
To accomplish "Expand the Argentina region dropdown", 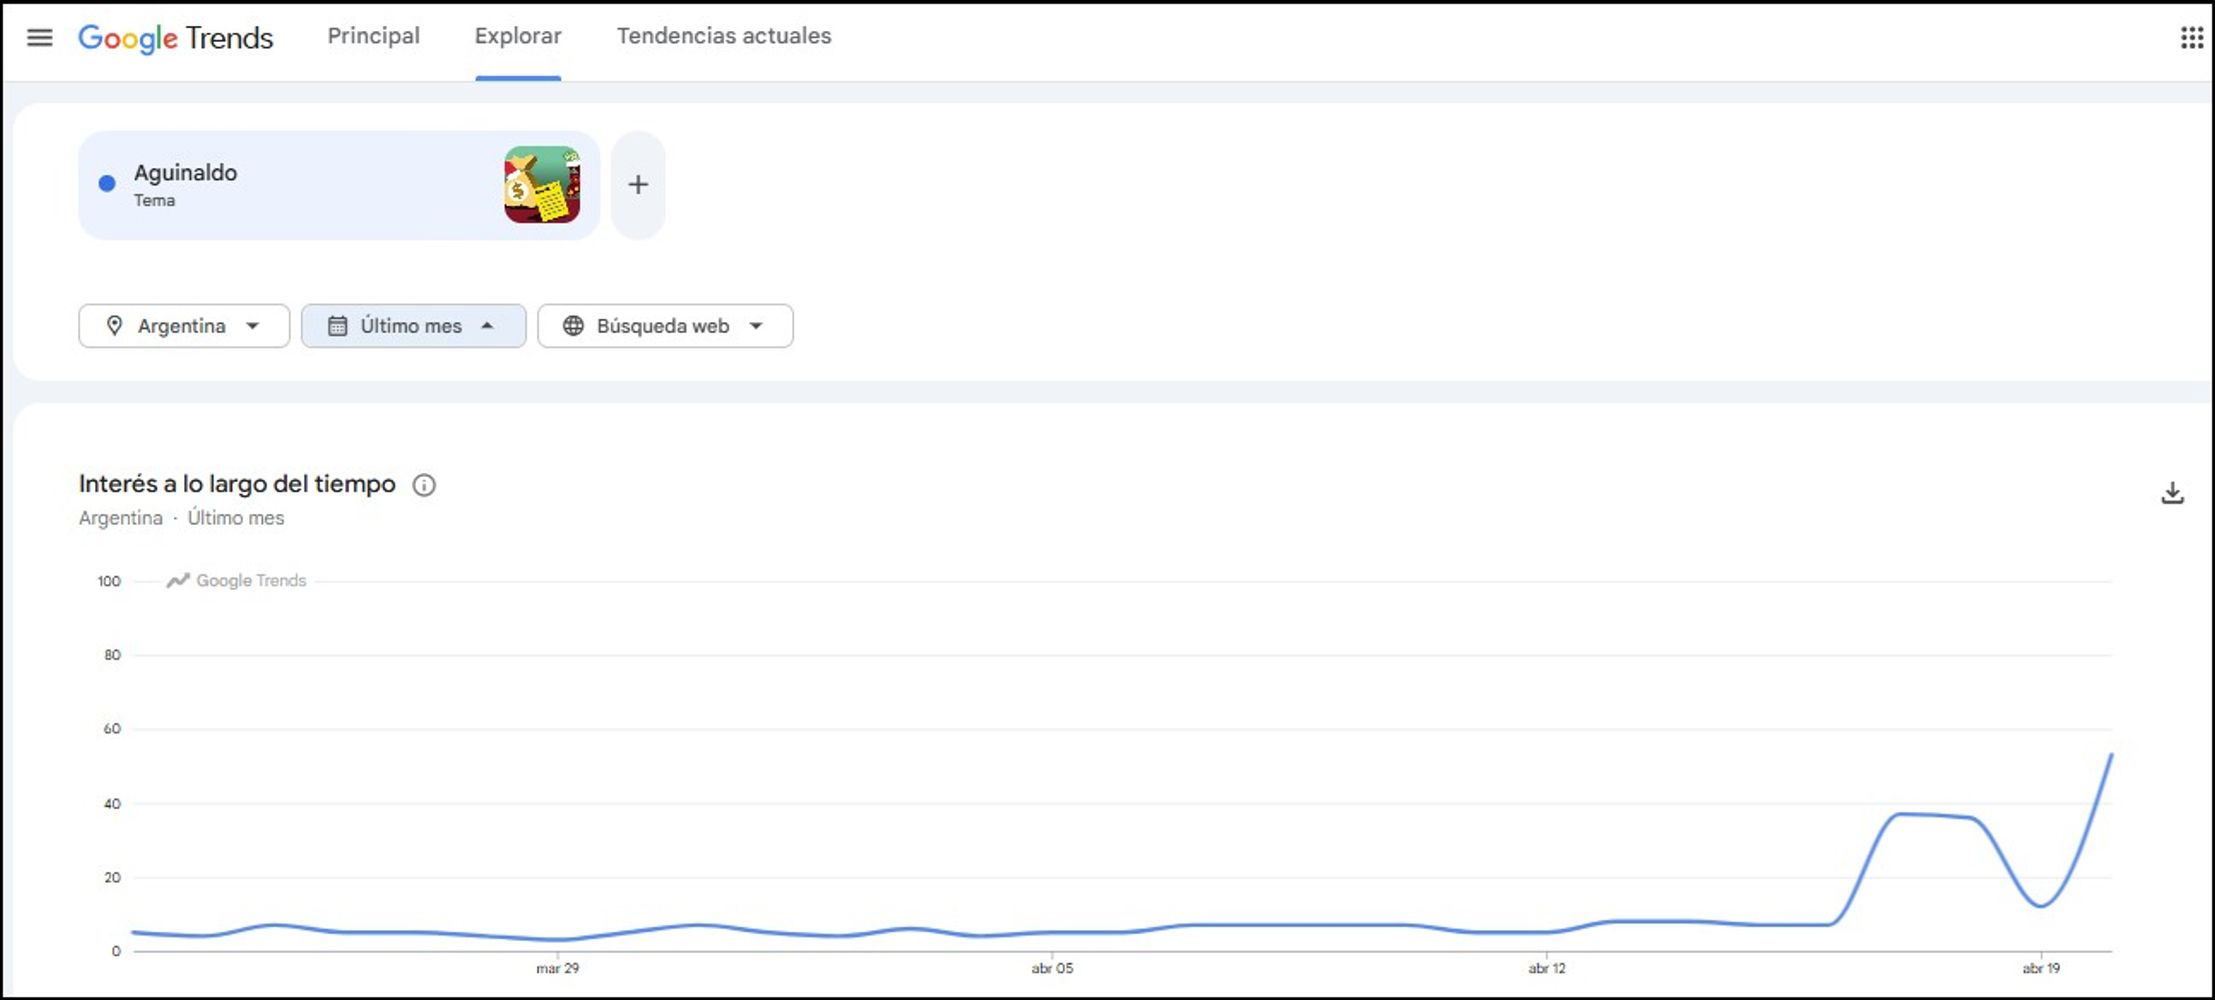I will (x=184, y=326).
